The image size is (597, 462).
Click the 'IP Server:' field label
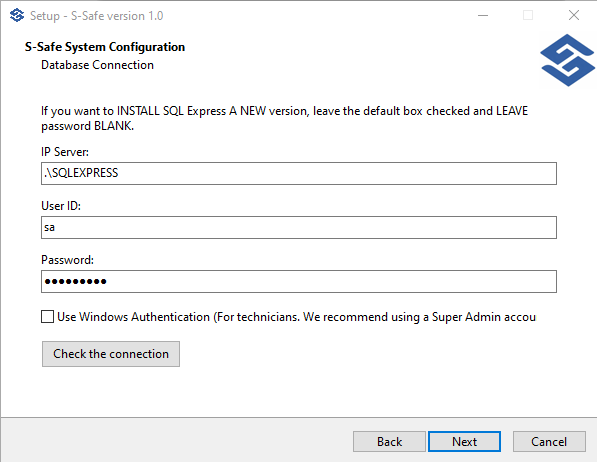click(65, 152)
